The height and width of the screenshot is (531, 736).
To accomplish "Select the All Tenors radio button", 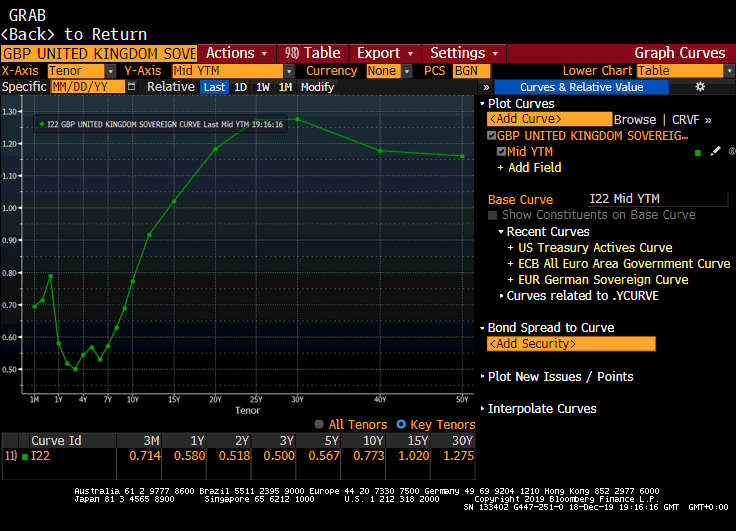I will coord(320,425).
